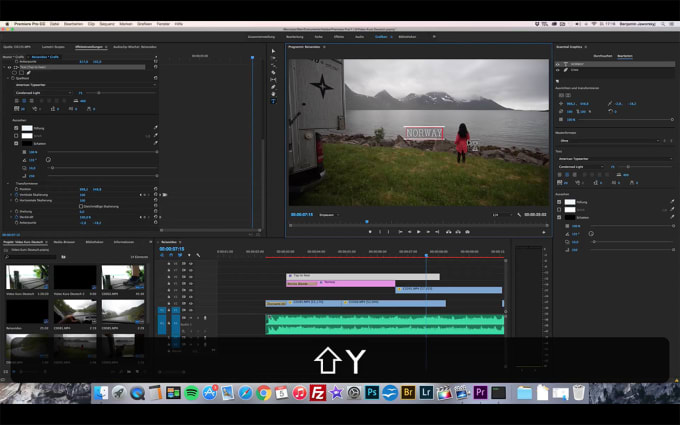
Task: Select the Hand tool
Action: (273, 94)
